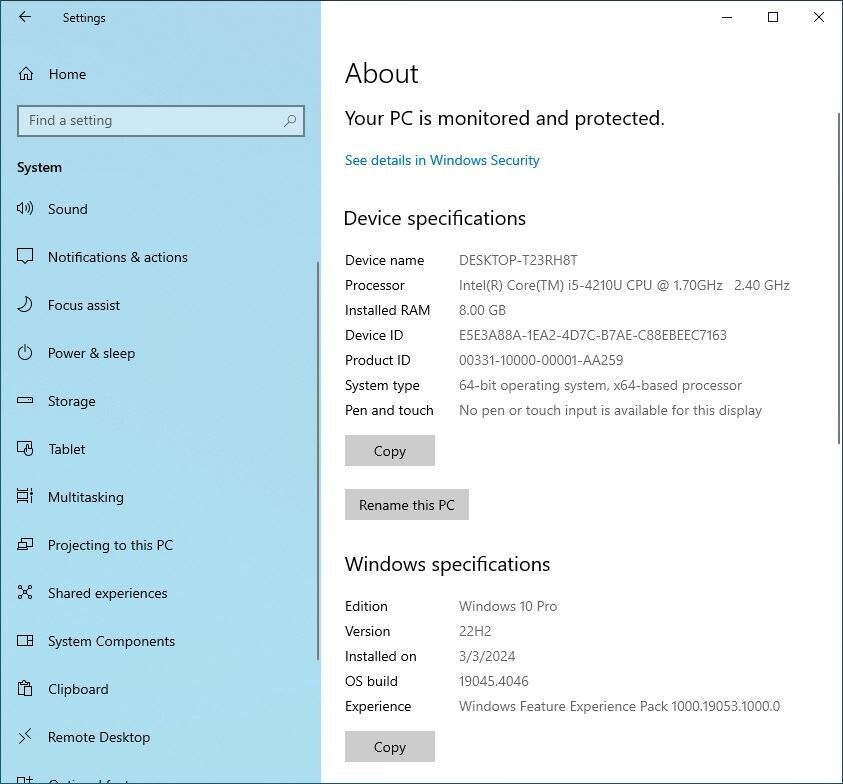Click the Device ID value E5E3A88A-1EA2-4D7C-B7AE-C88EBEEC7163
843x784 pixels.
pyautogui.click(x=592, y=335)
